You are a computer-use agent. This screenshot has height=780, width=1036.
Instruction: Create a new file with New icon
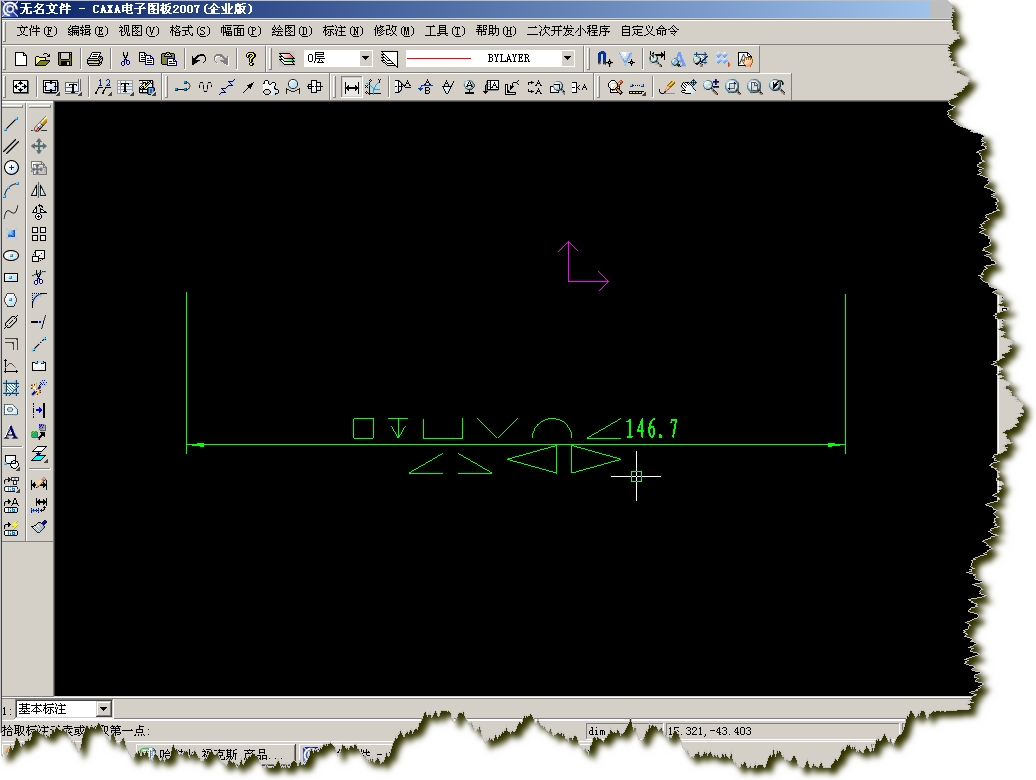pos(20,59)
